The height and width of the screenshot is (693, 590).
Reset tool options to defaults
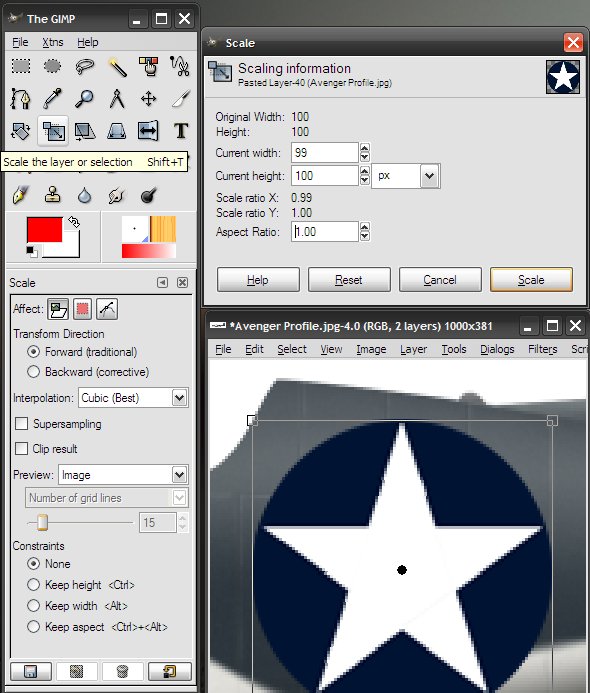(169, 671)
